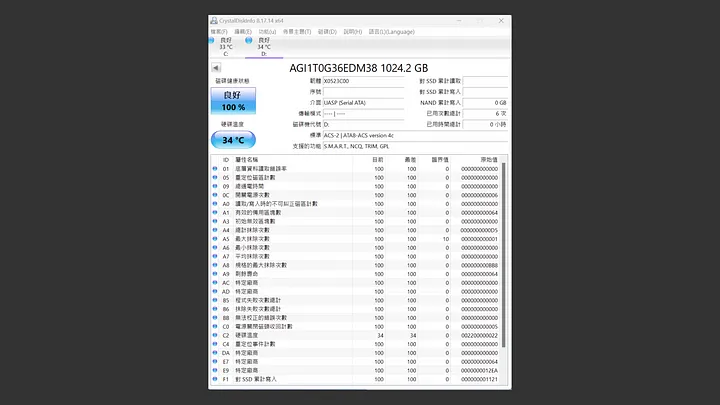The height and width of the screenshot is (405, 720).
Task: Open the Language (L) menu
Action: (392, 32)
